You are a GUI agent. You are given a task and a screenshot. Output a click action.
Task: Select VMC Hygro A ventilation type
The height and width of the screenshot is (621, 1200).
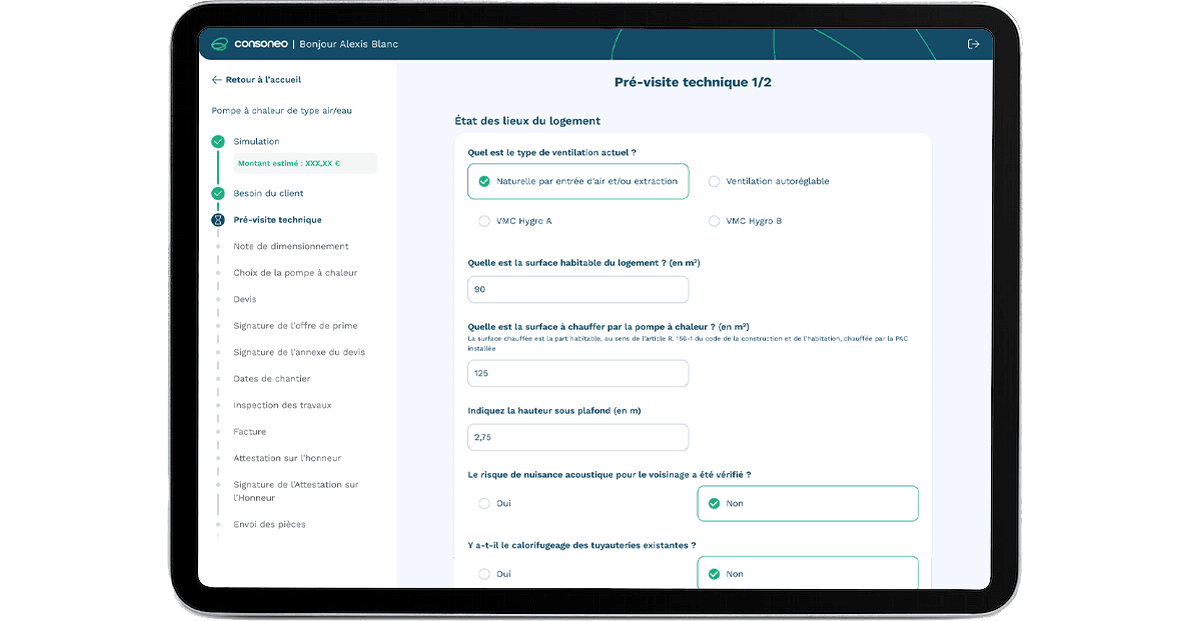click(x=485, y=221)
